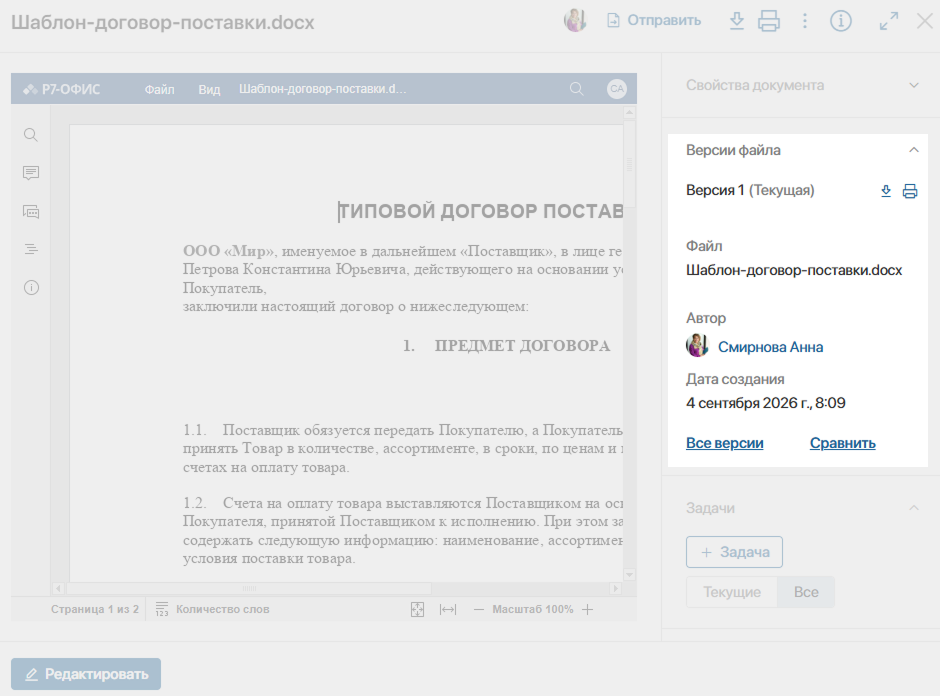Open the search tool in the left sidebar
Image resolution: width=940 pixels, height=696 pixels.
point(31,135)
